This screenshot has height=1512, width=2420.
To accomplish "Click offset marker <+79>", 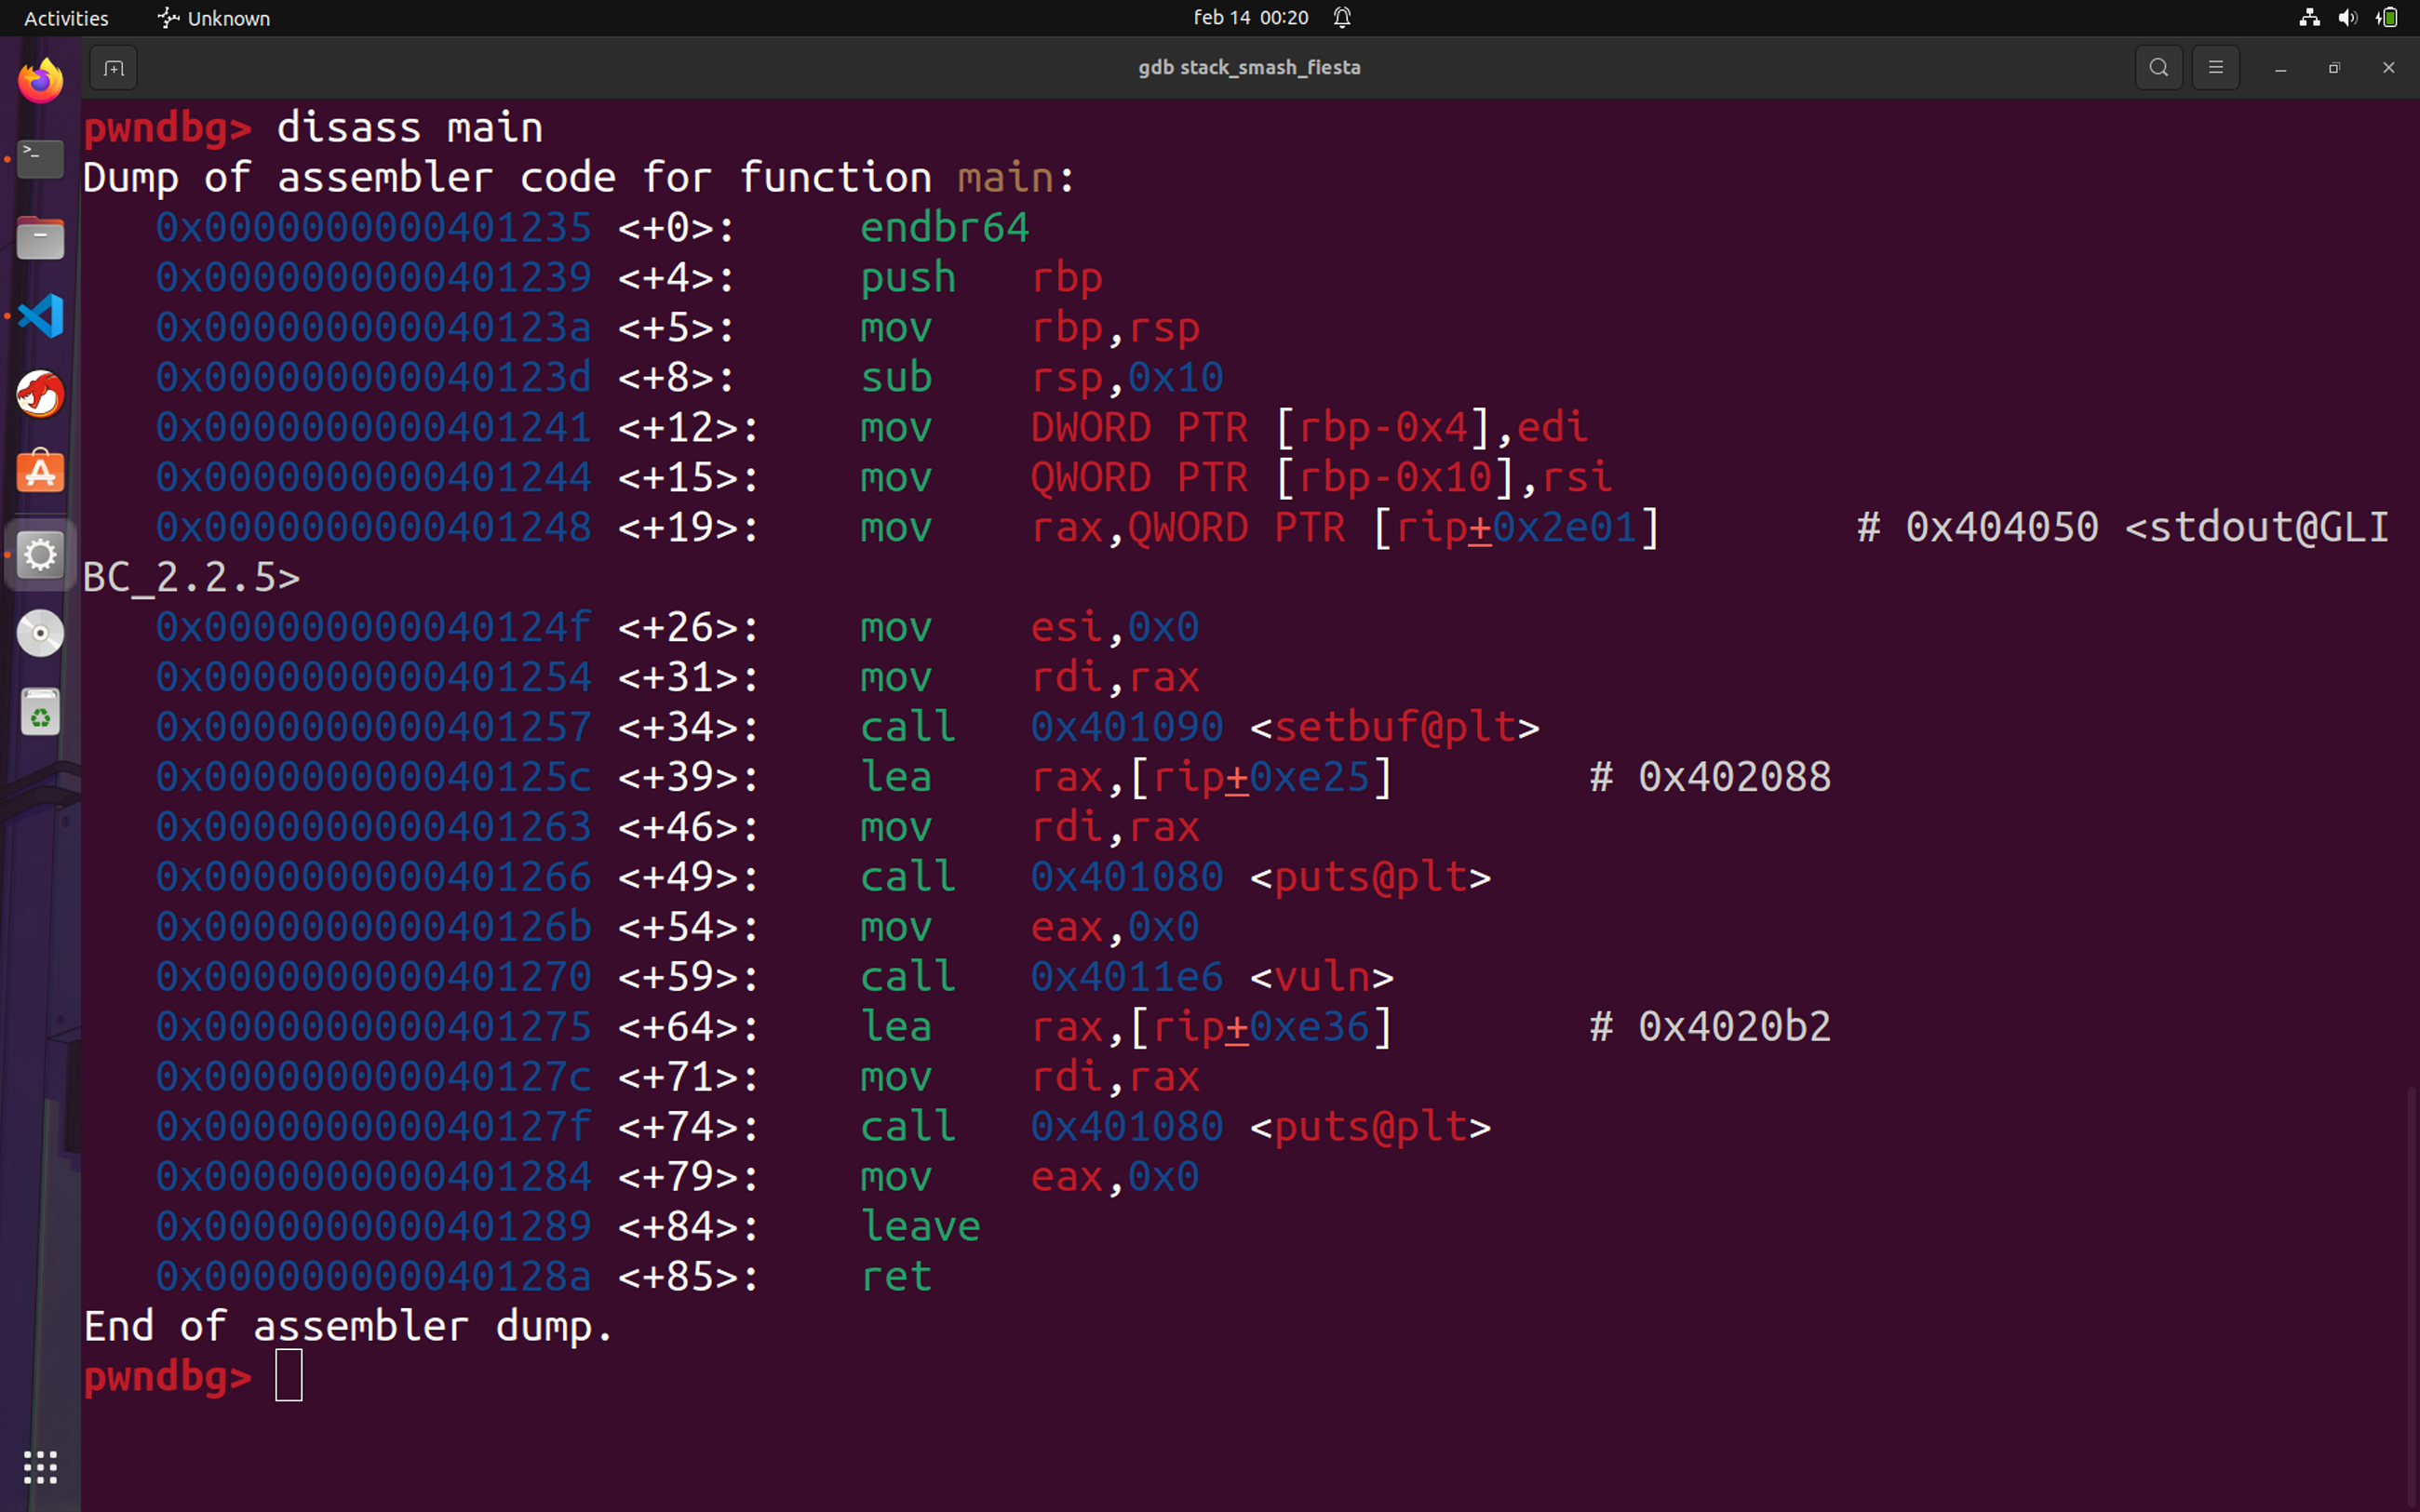I will coord(688,1177).
